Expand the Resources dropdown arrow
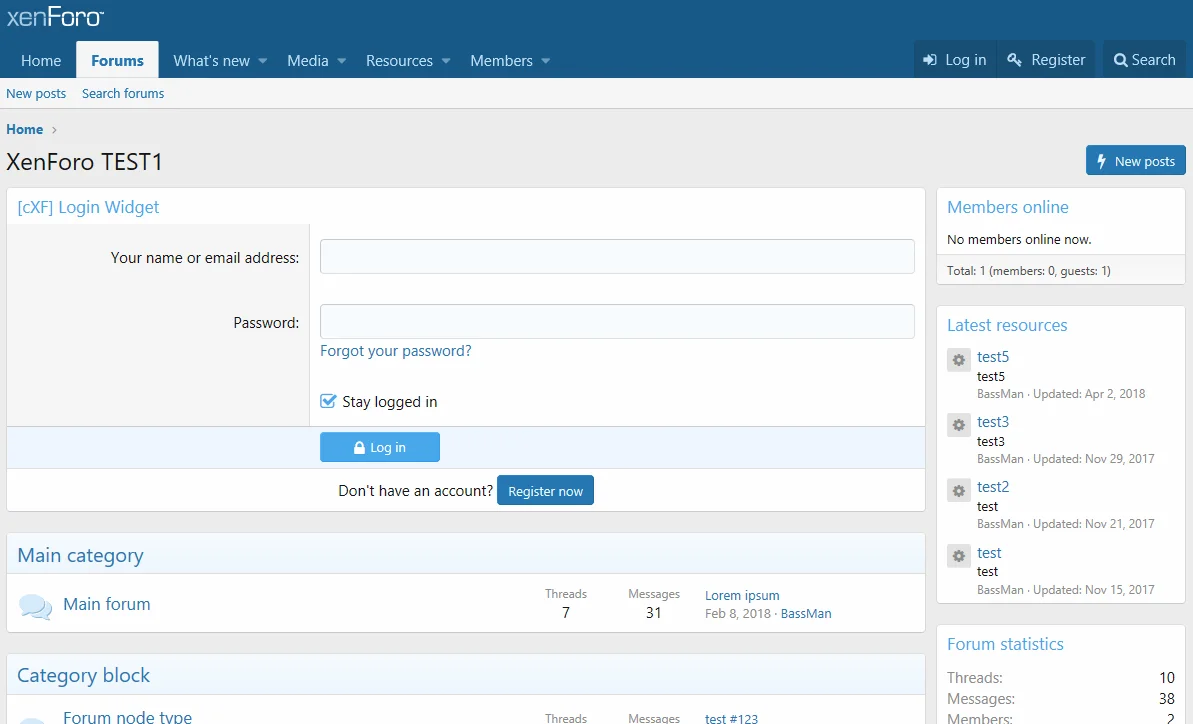The height and width of the screenshot is (724, 1193). coord(446,61)
